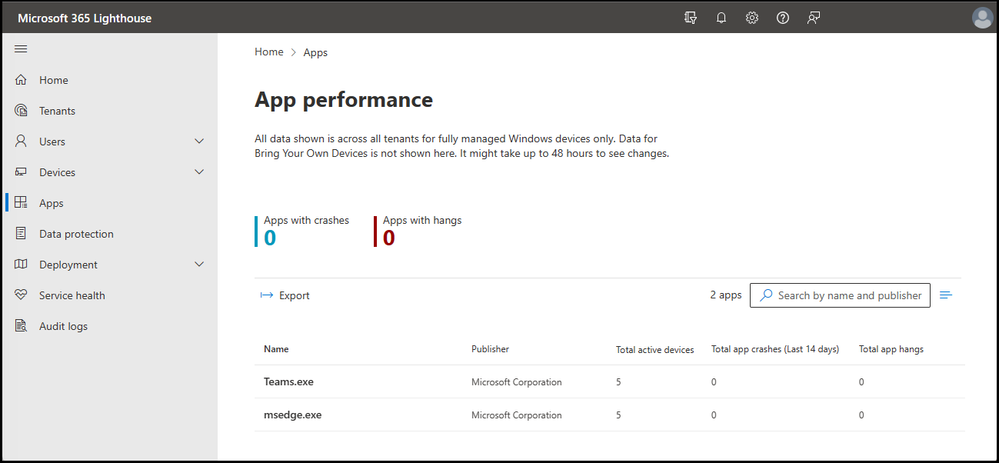Sort by Name column header
The image size is (999, 463).
276,349
